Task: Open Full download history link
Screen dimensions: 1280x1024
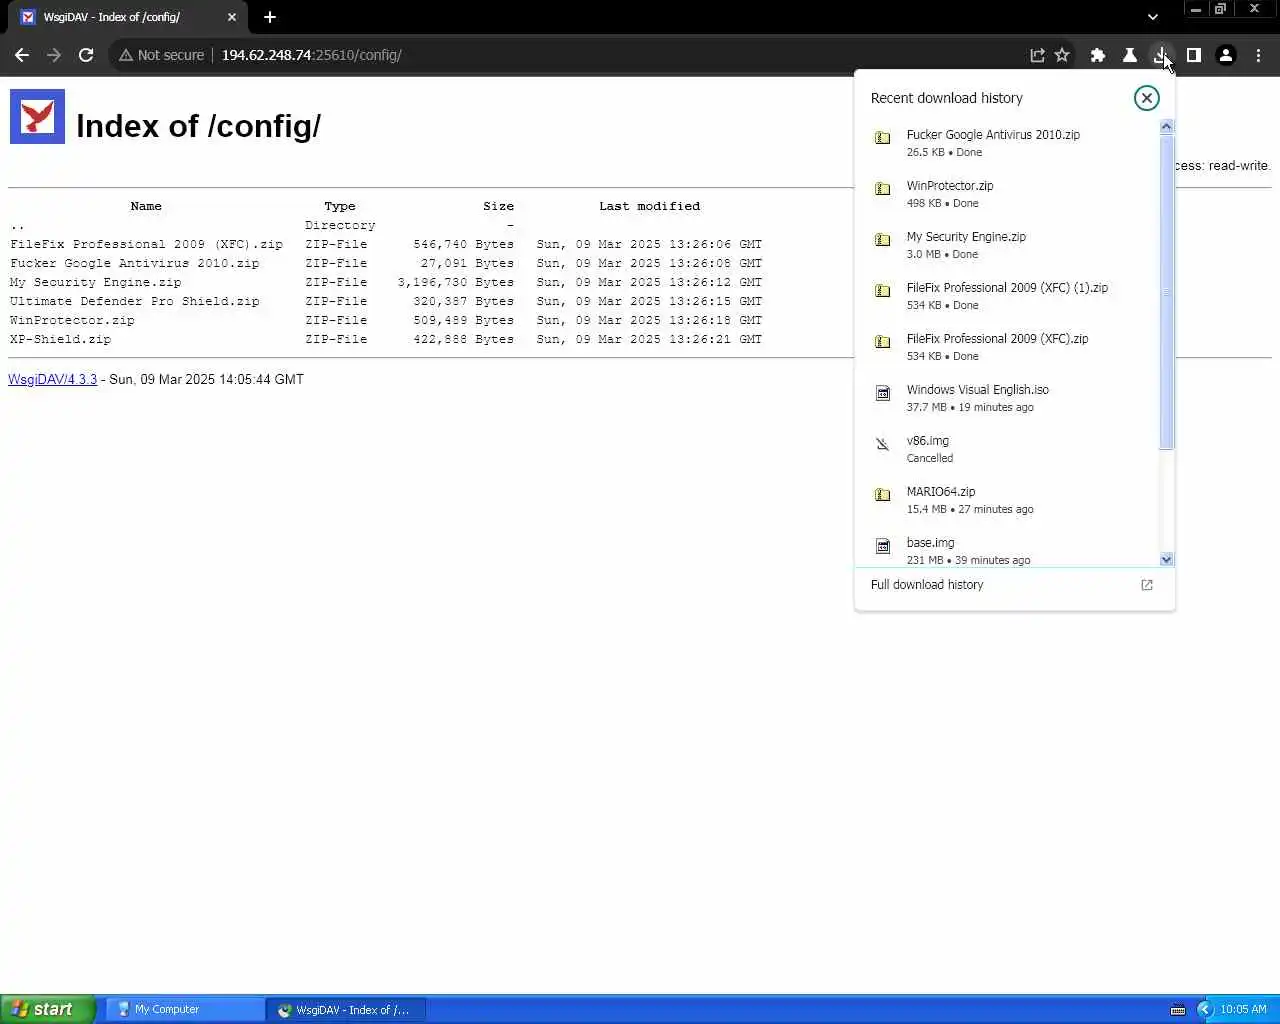Action: 927,585
